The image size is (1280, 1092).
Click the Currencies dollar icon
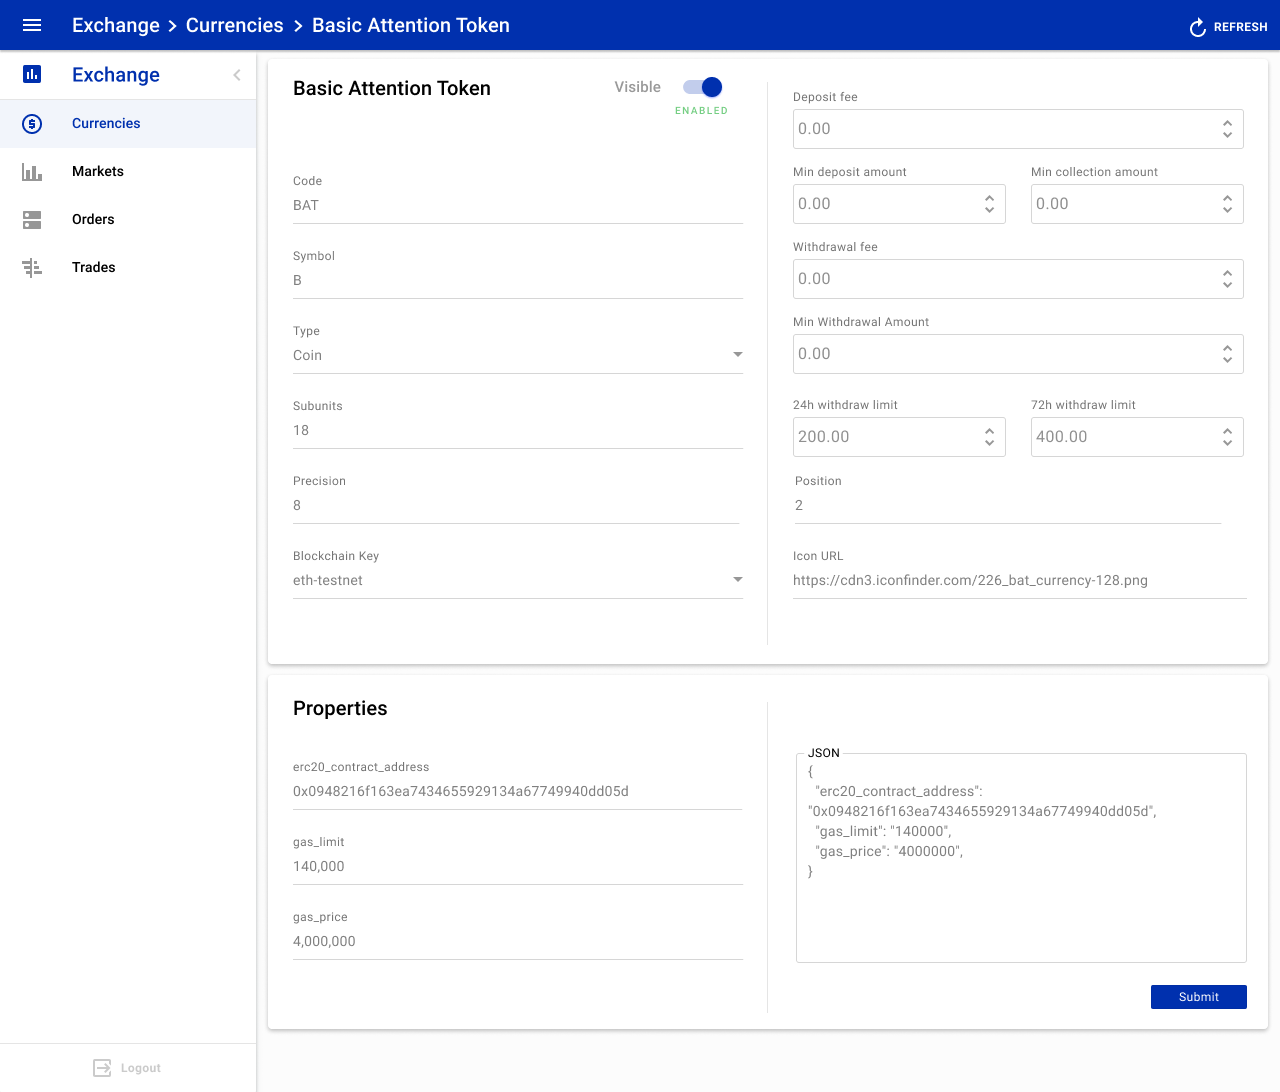[32, 124]
